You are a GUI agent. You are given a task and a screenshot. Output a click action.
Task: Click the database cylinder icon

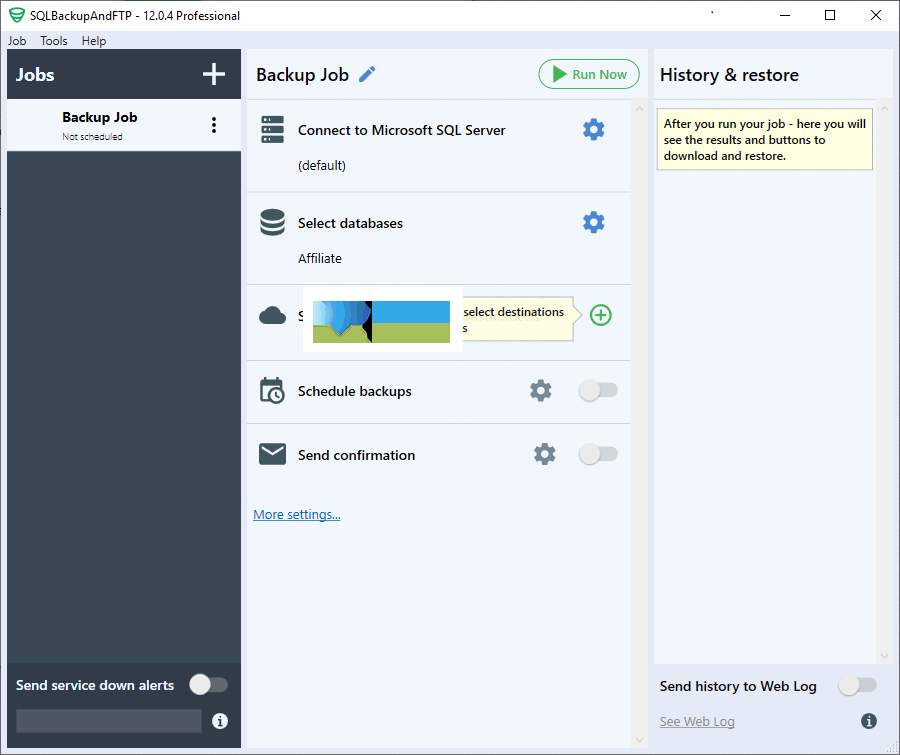coord(272,222)
